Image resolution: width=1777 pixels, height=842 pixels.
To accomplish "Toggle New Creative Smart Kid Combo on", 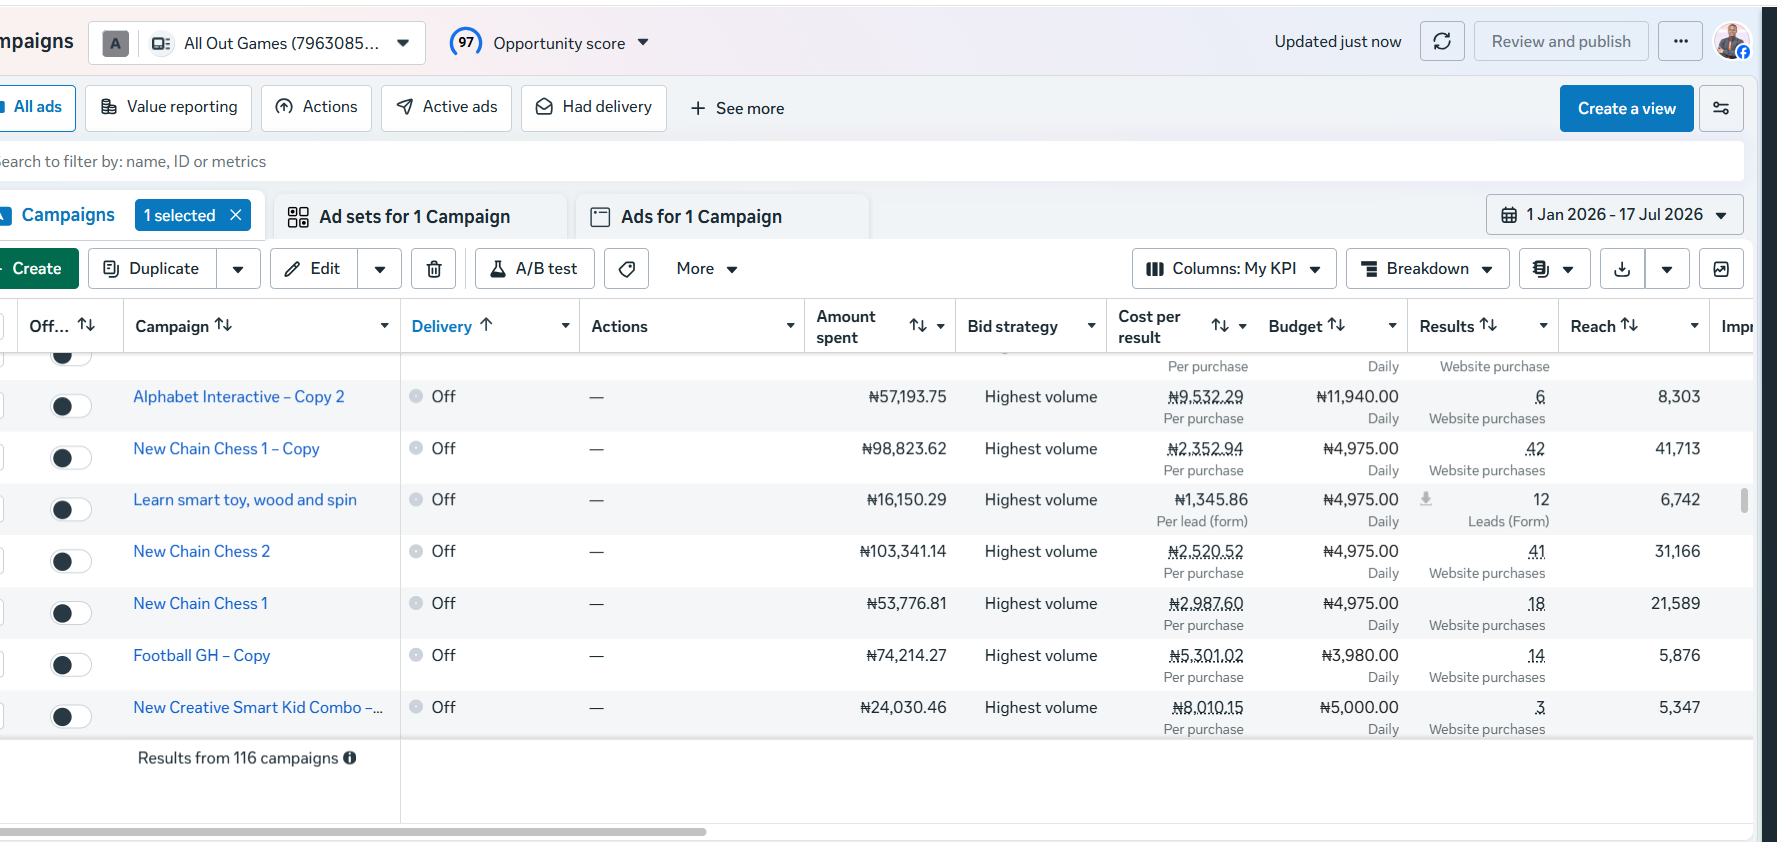I will tap(71, 717).
